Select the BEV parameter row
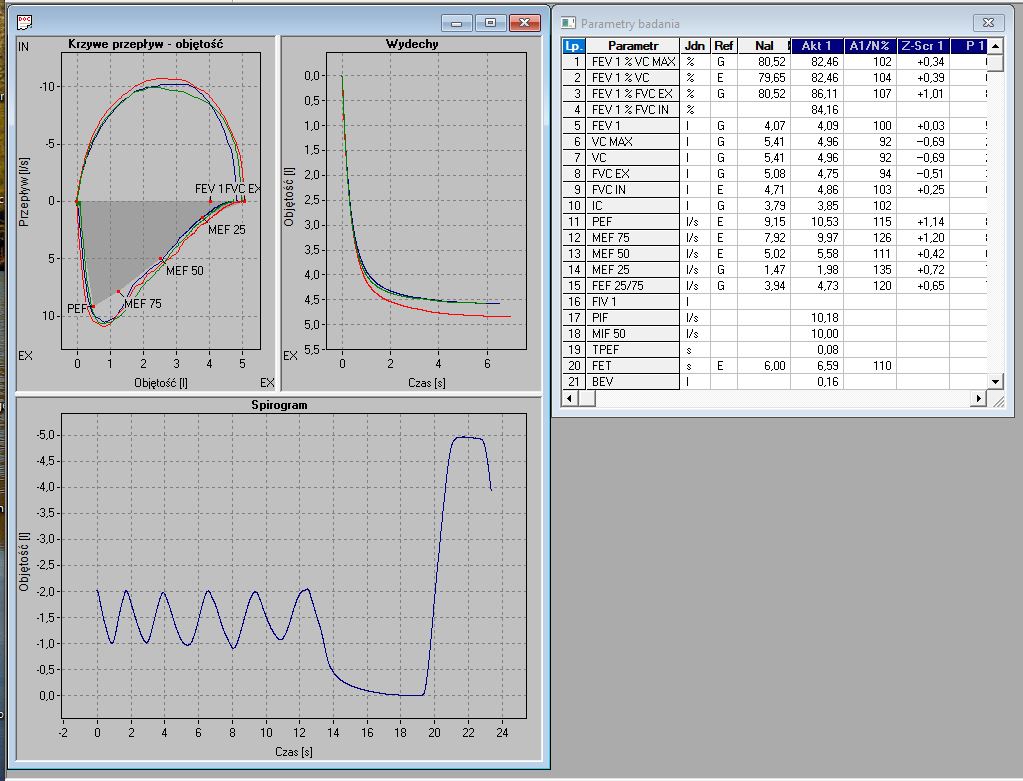 [x=774, y=382]
